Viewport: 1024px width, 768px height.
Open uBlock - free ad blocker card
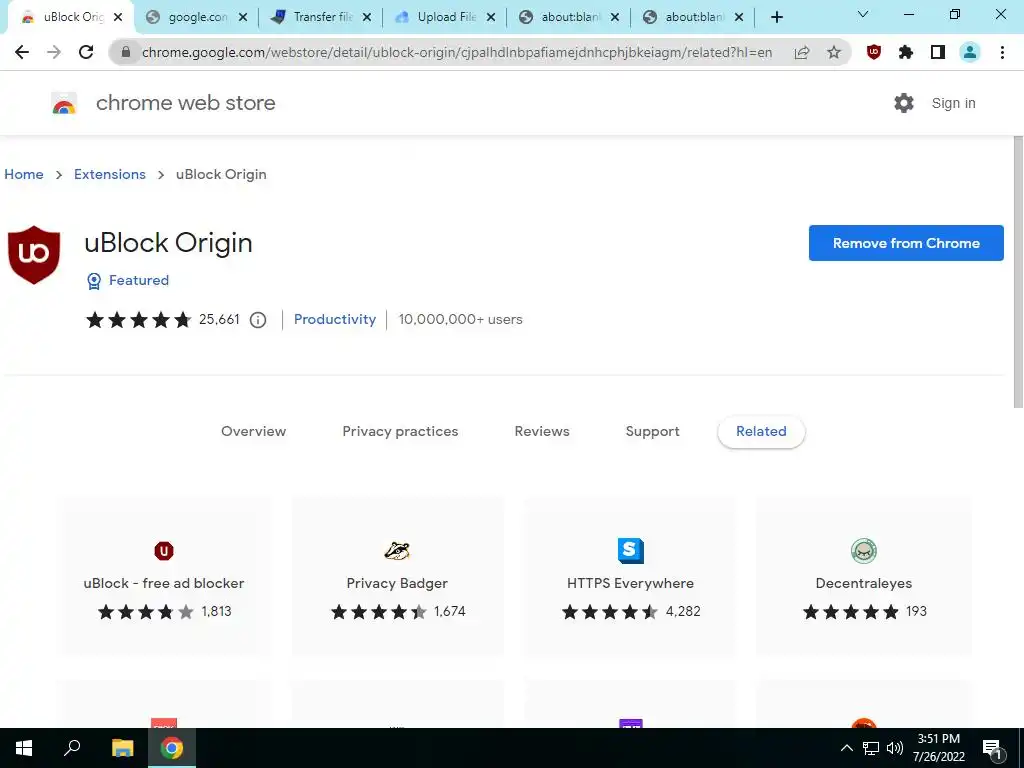click(164, 576)
